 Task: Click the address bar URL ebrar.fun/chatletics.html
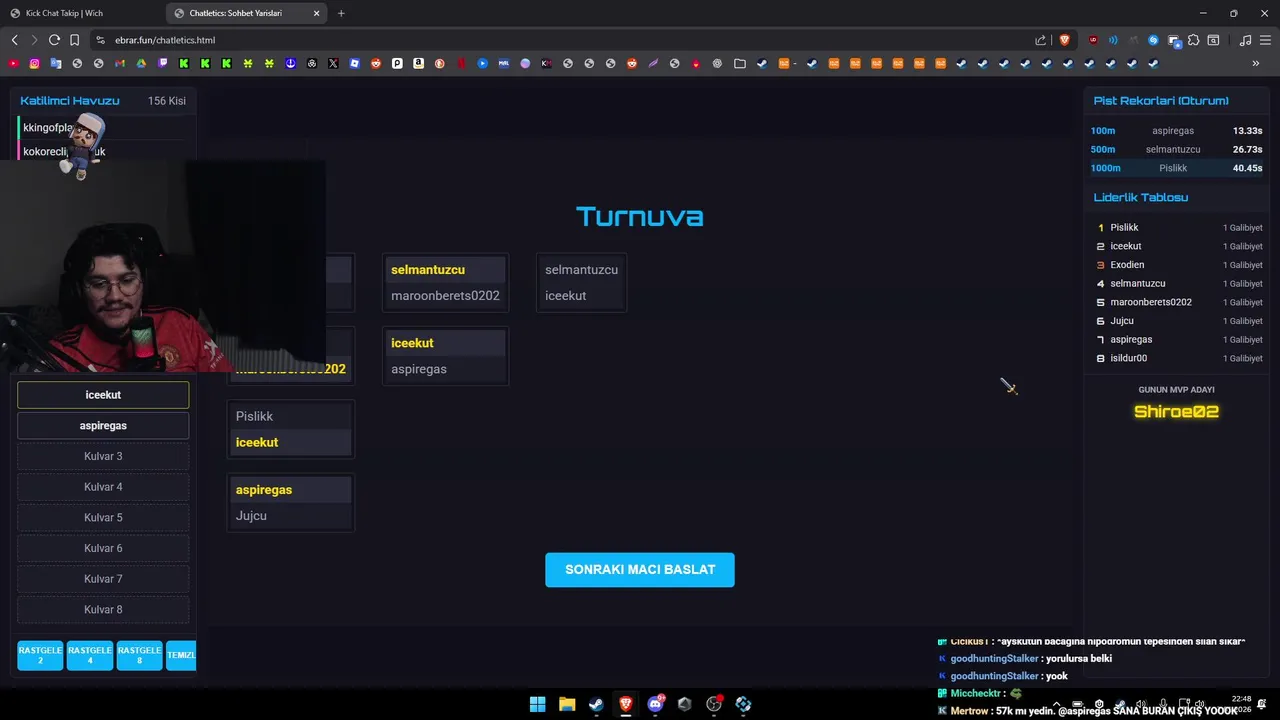pyautogui.click(x=165, y=40)
